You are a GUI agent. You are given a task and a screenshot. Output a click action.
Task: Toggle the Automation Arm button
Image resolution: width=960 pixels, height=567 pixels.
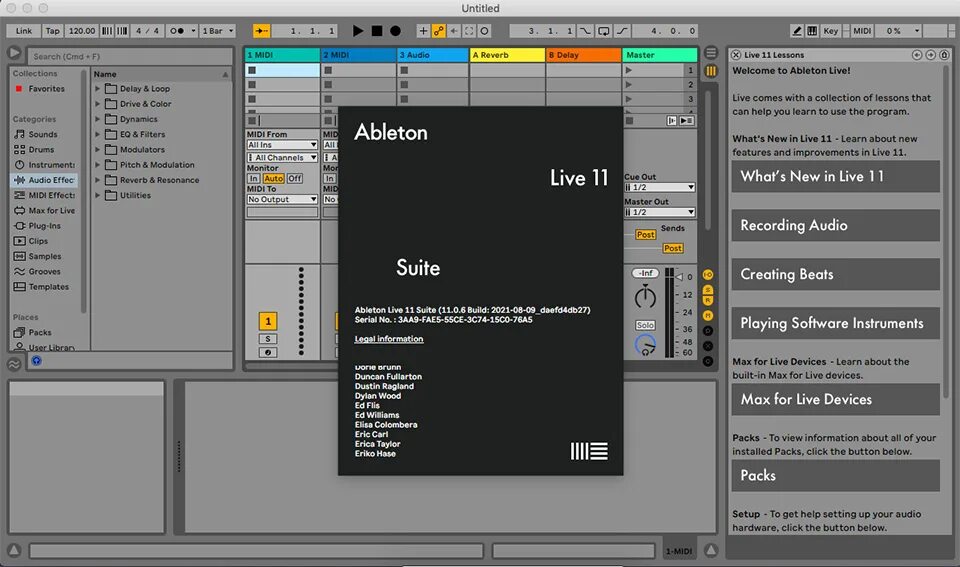click(x=438, y=31)
